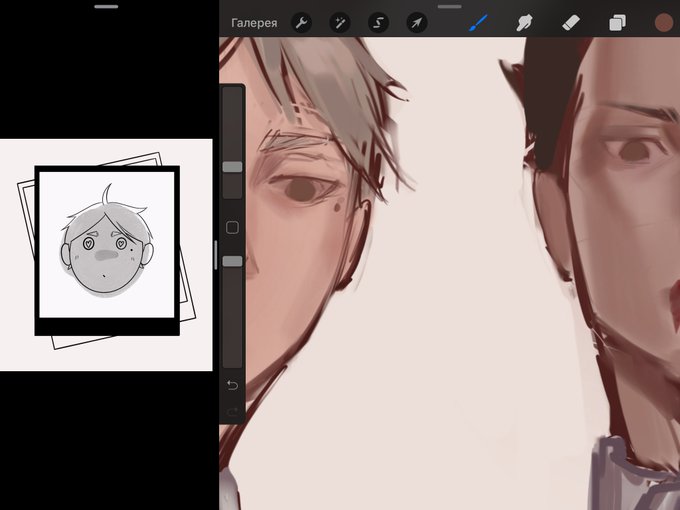Screen dimensions: 680x510
Task: Tap the Undo arrow in sidebar
Action: click(232, 385)
